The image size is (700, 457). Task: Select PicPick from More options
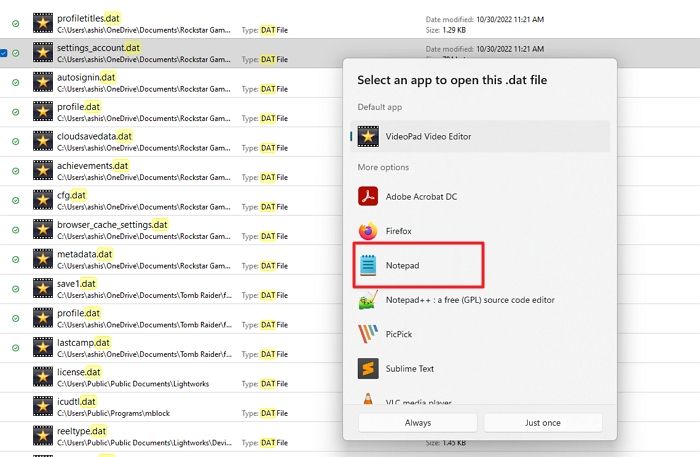point(480,334)
